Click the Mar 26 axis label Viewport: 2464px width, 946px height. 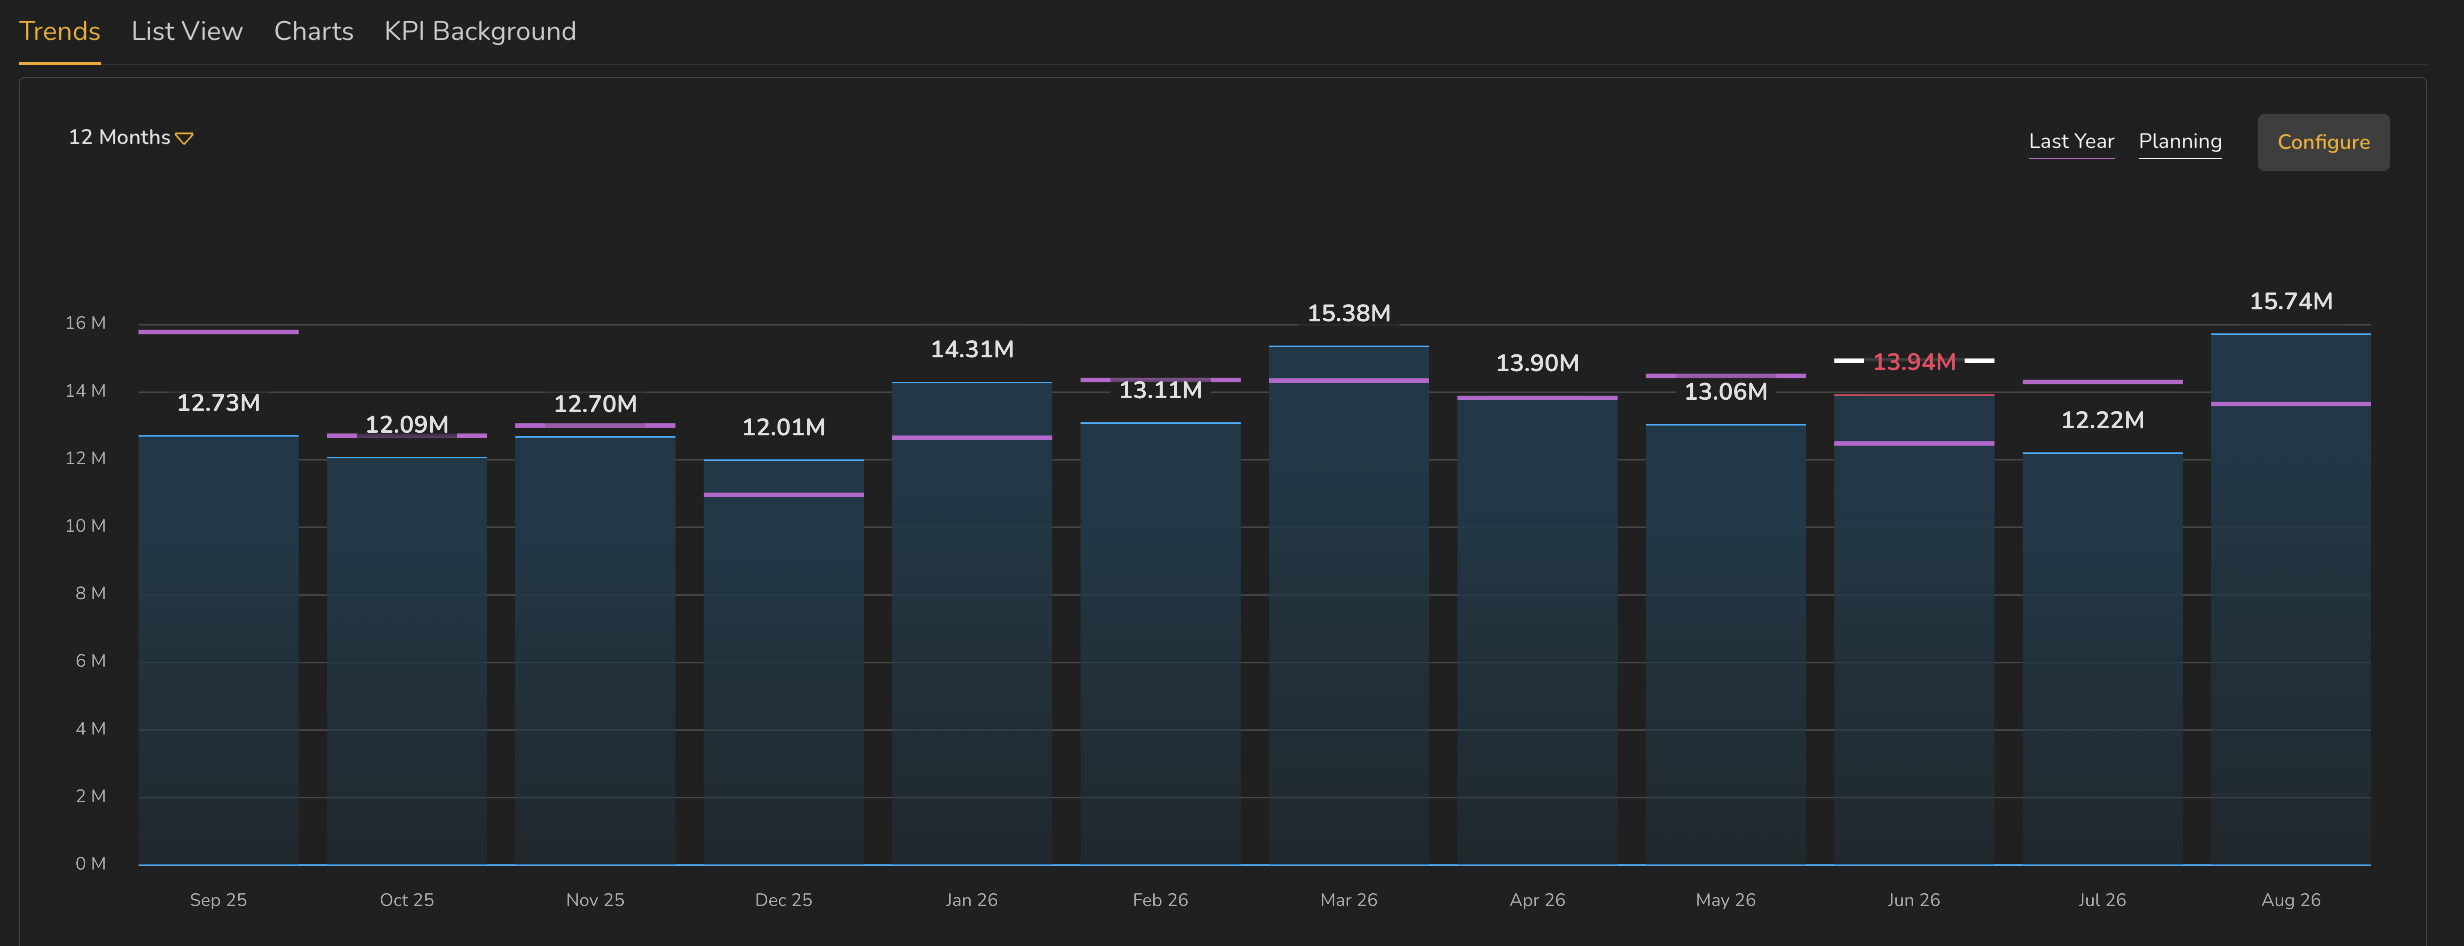(x=1349, y=900)
